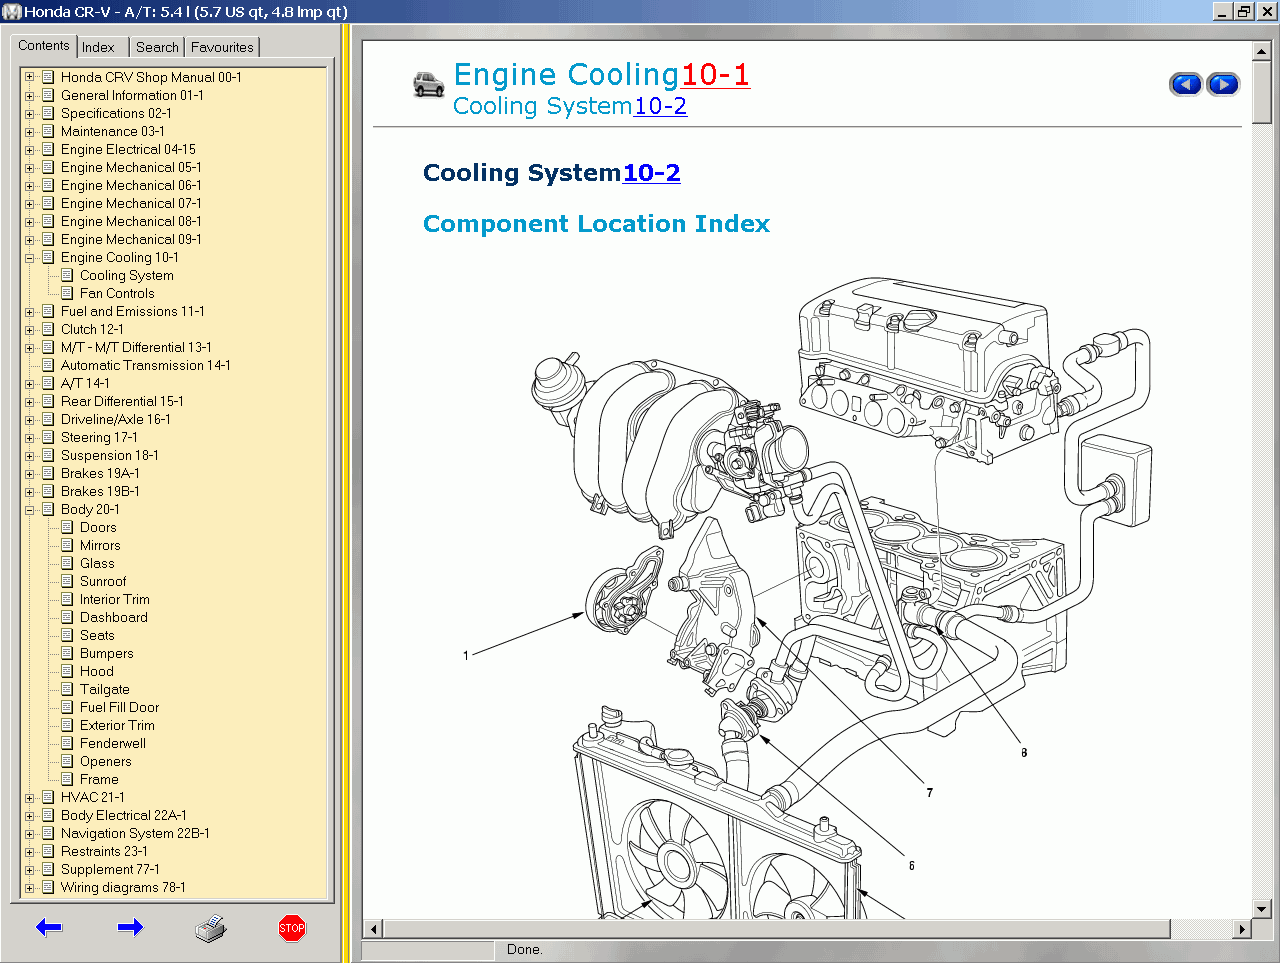Screen dimensions: 1280x963
Task: Select Driveline/Axle 16-1 in the tree
Action: (x=116, y=419)
